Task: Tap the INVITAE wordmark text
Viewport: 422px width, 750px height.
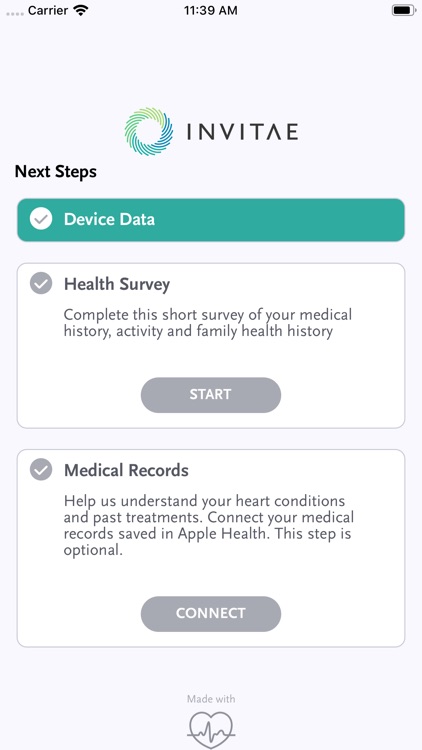Action: [243, 132]
